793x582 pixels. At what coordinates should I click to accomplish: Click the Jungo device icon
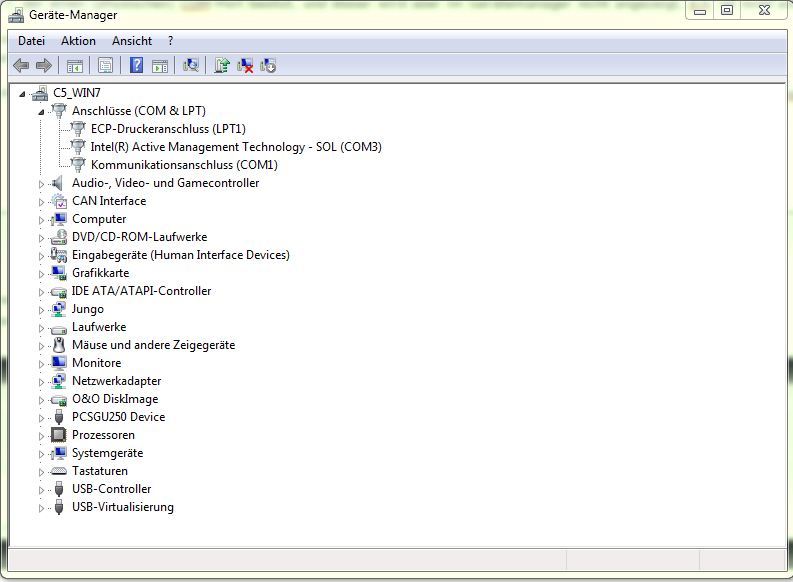(59, 309)
